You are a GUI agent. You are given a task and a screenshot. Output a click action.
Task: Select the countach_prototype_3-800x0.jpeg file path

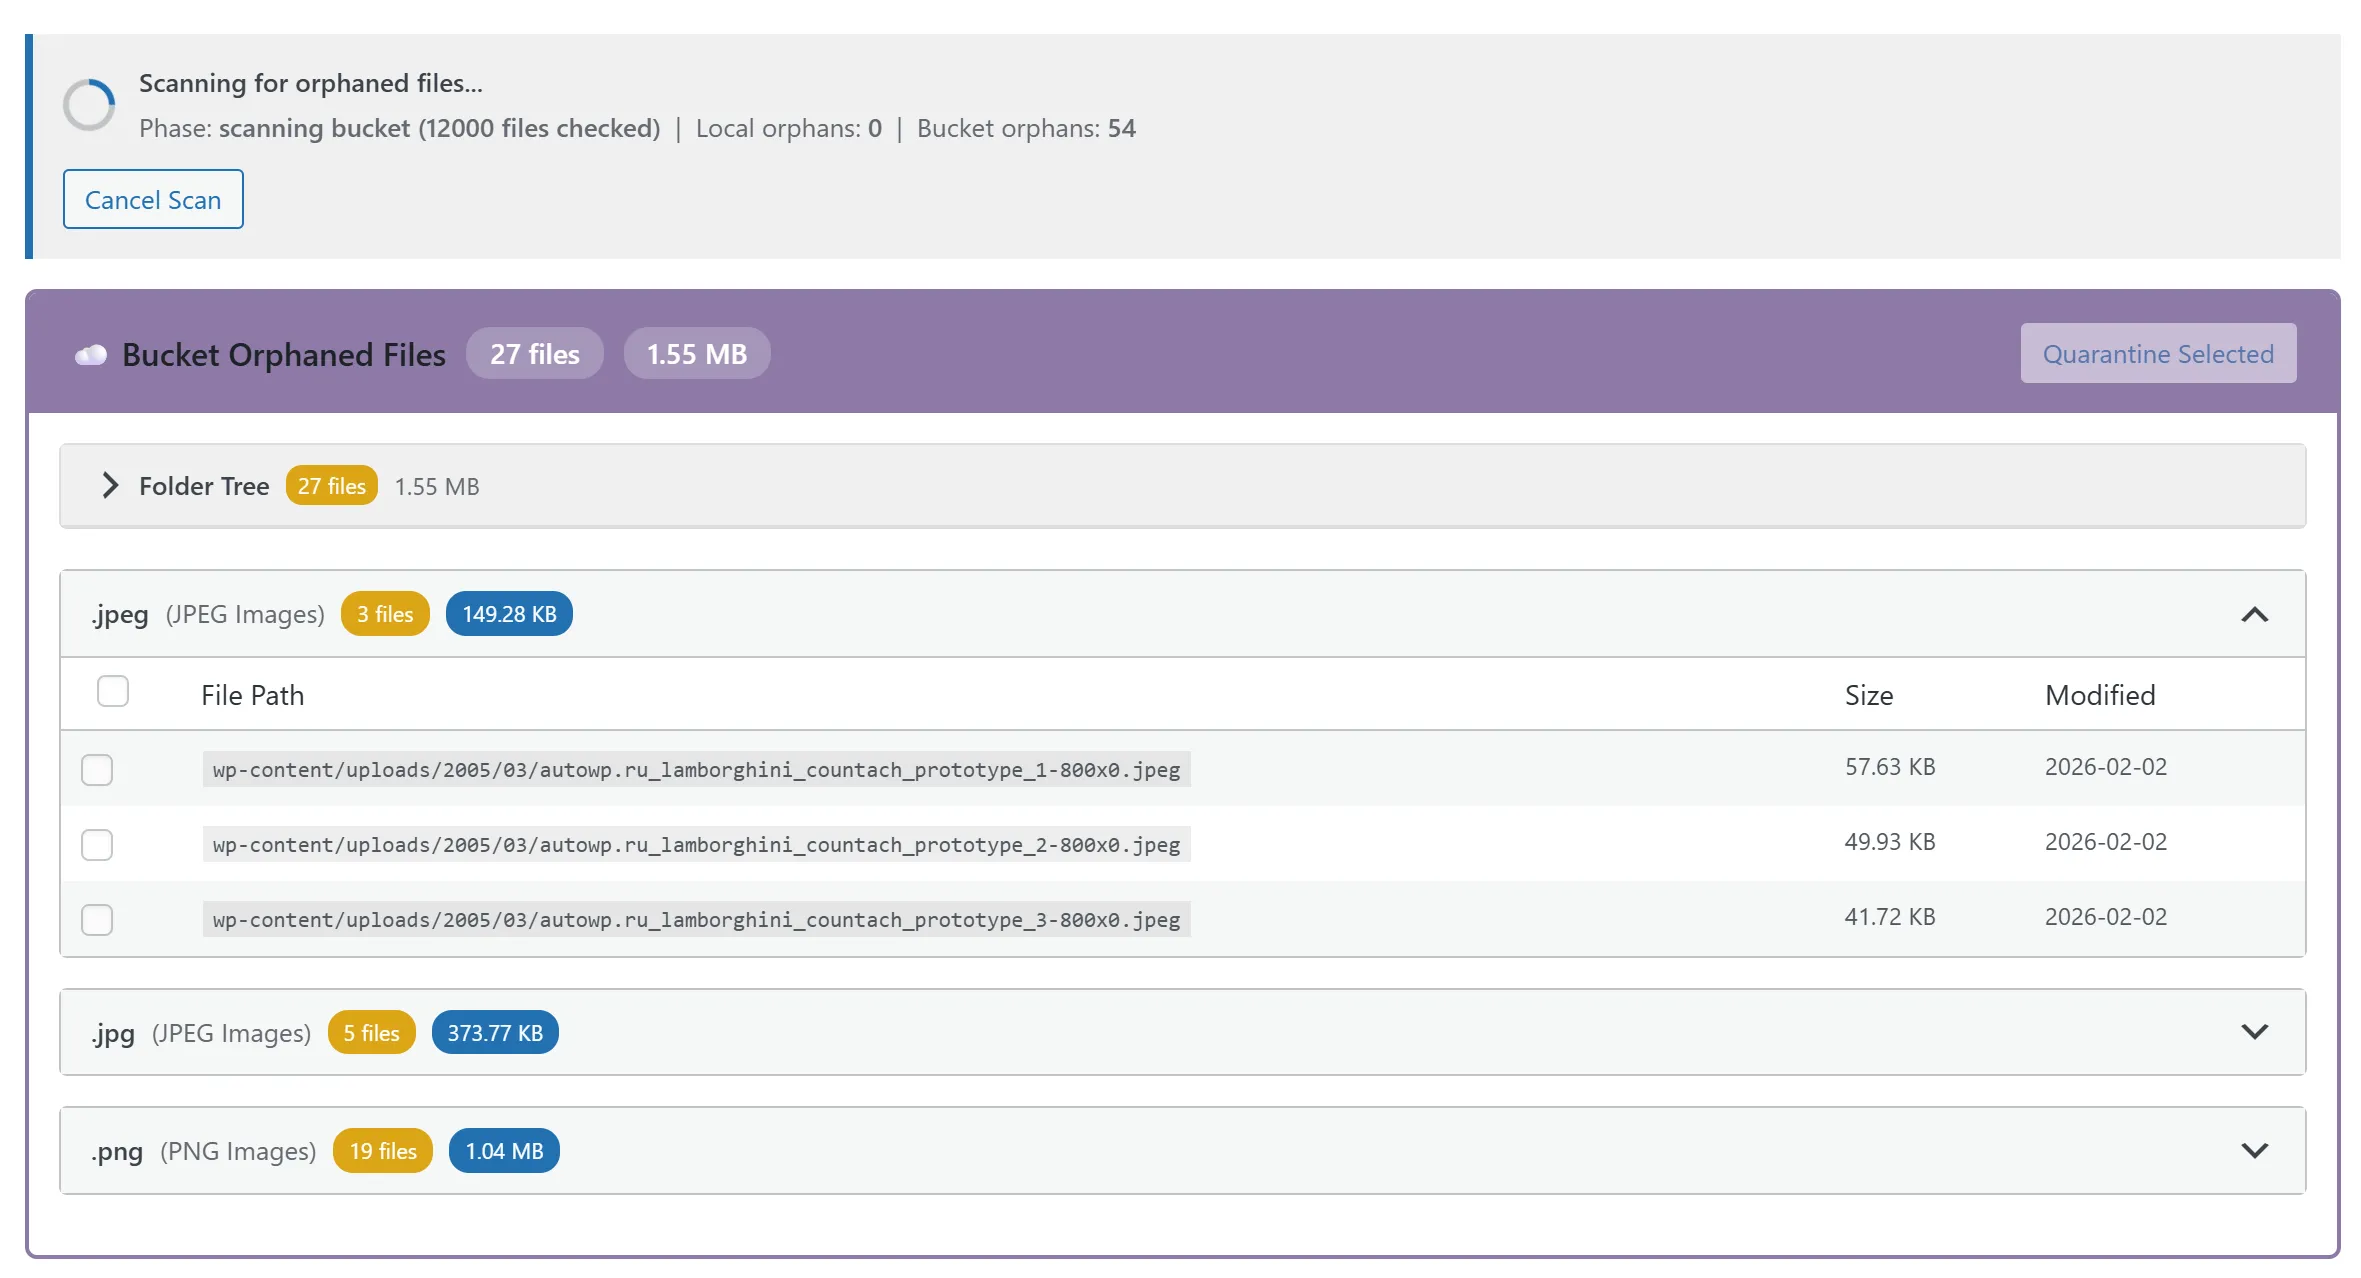(x=696, y=919)
